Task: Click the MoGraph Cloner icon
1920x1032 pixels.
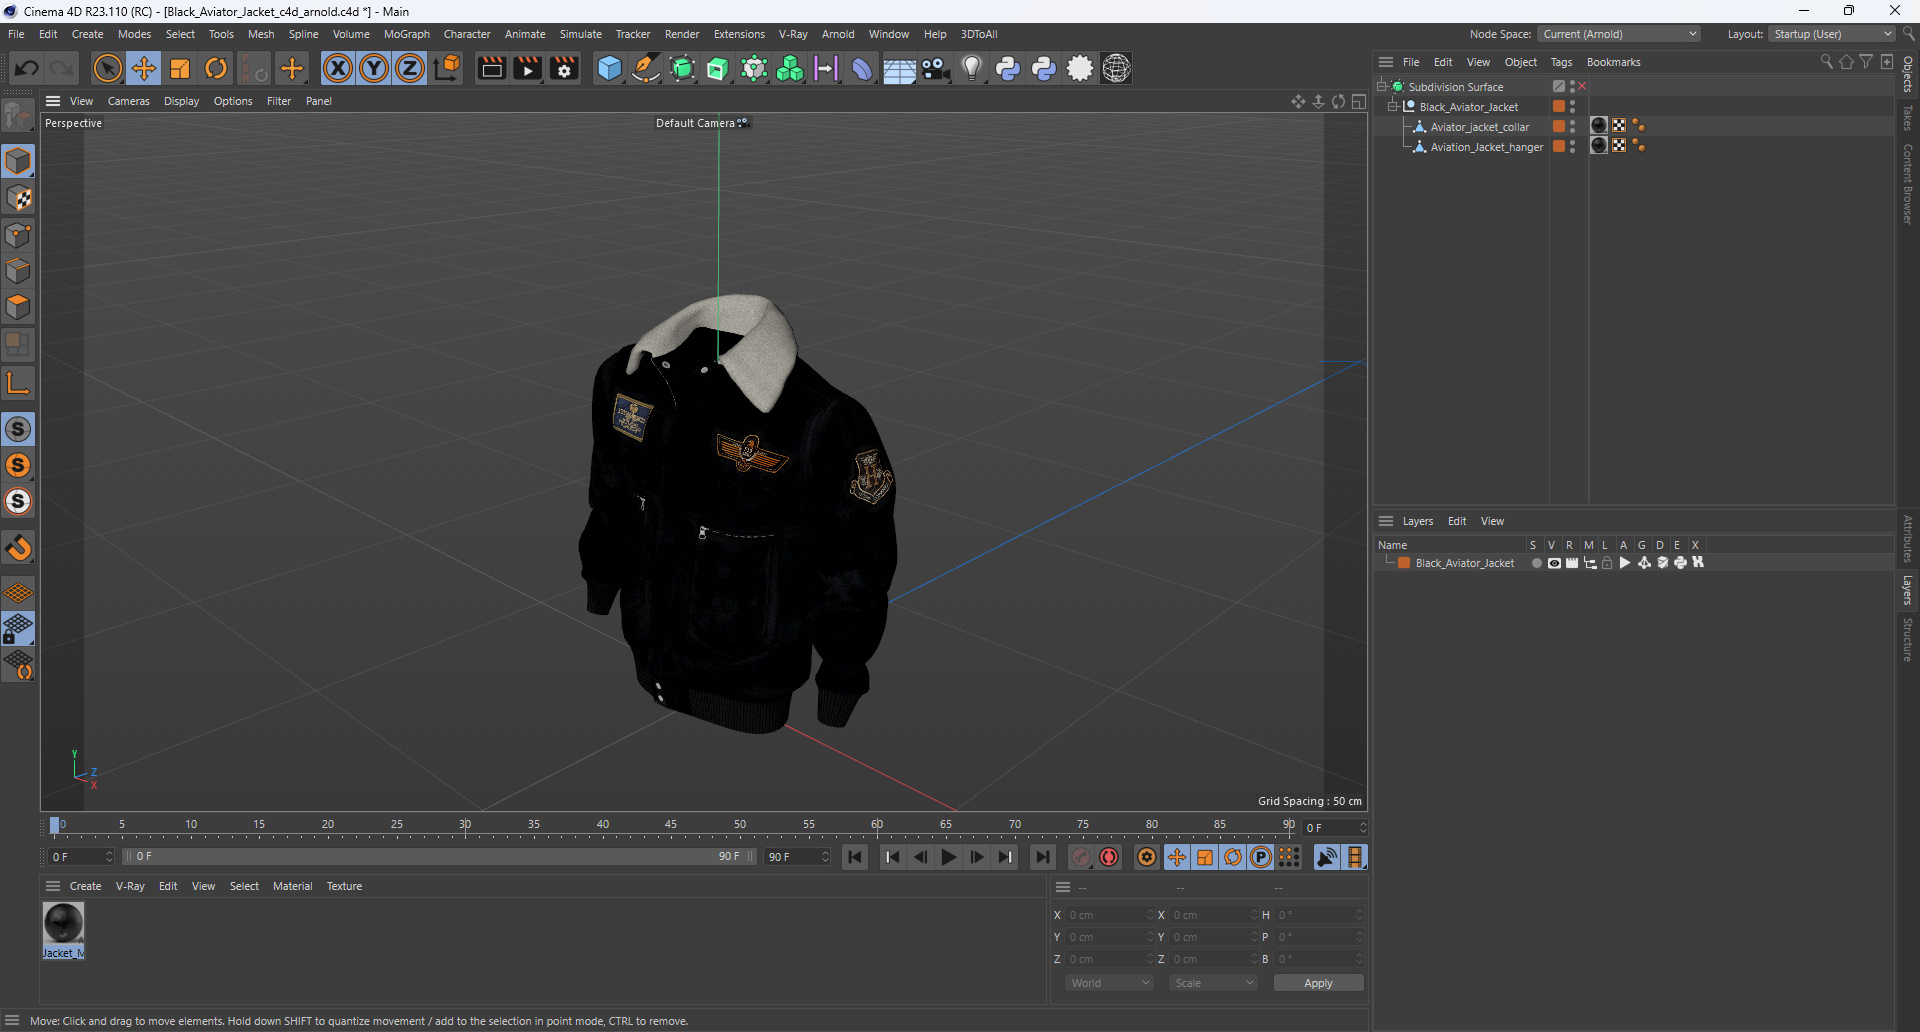Action: pos(790,68)
